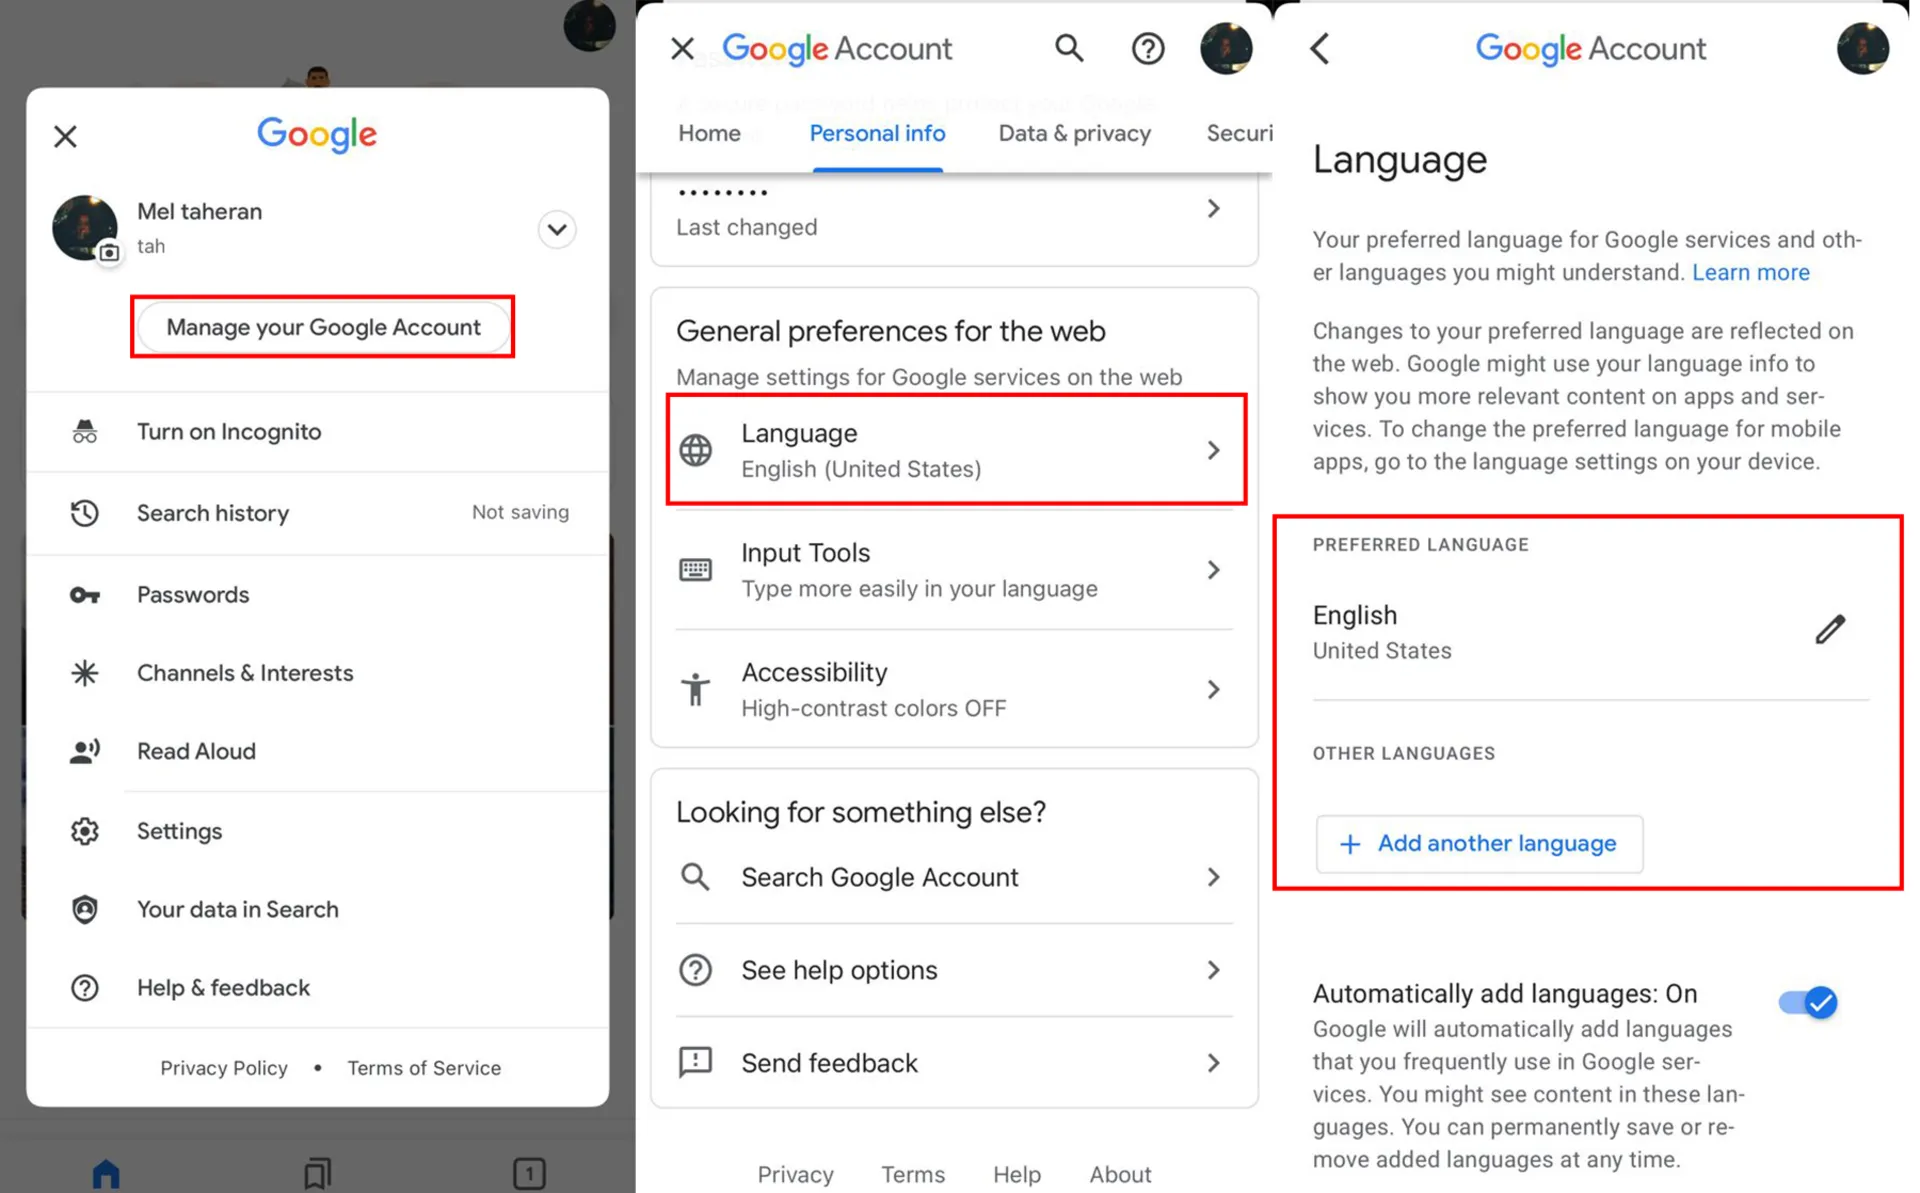Close the Google account menu with X
1920x1193 pixels.
click(x=66, y=136)
